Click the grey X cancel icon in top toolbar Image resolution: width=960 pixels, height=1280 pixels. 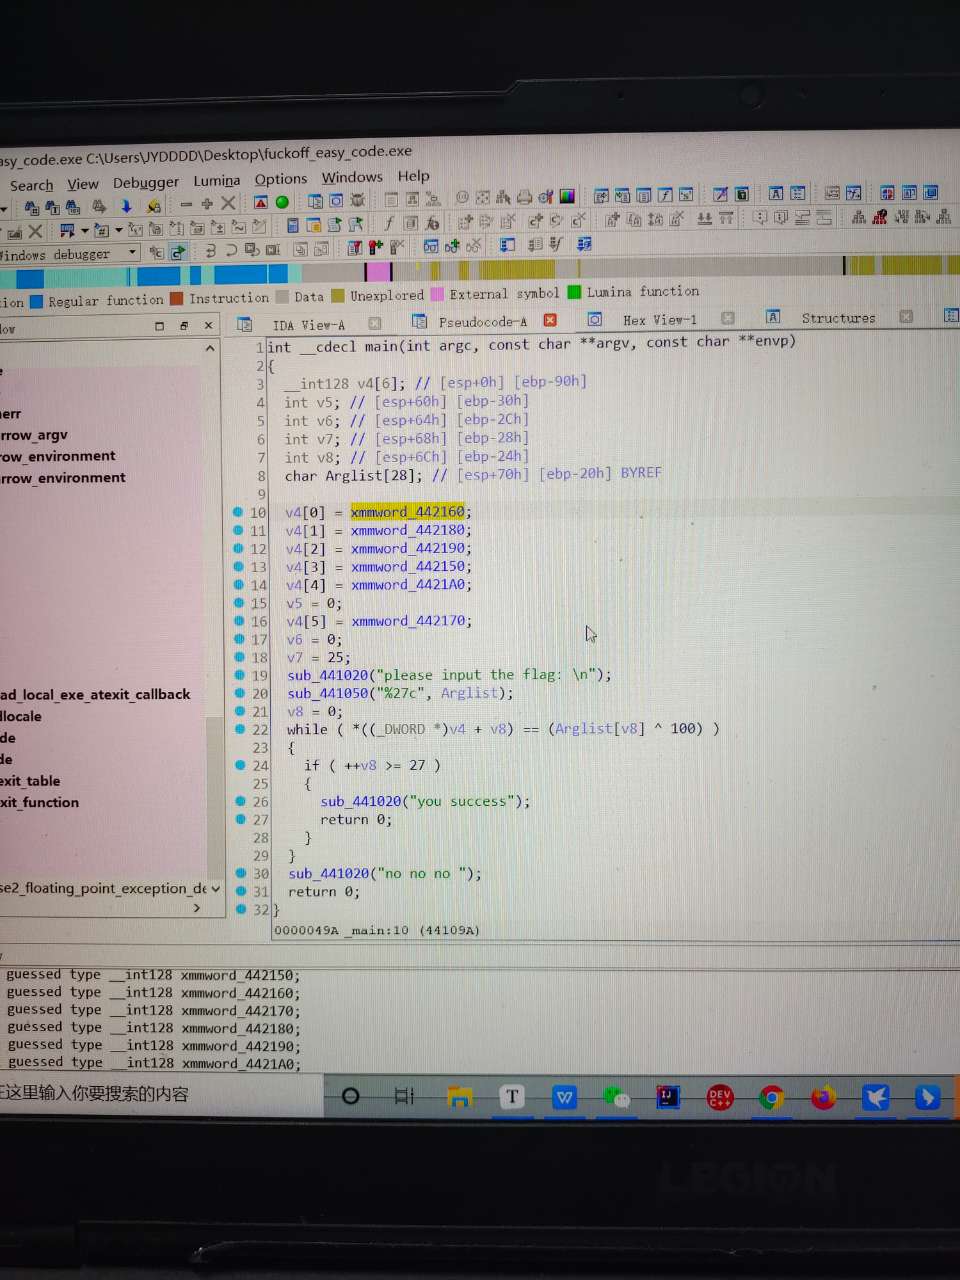click(228, 203)
